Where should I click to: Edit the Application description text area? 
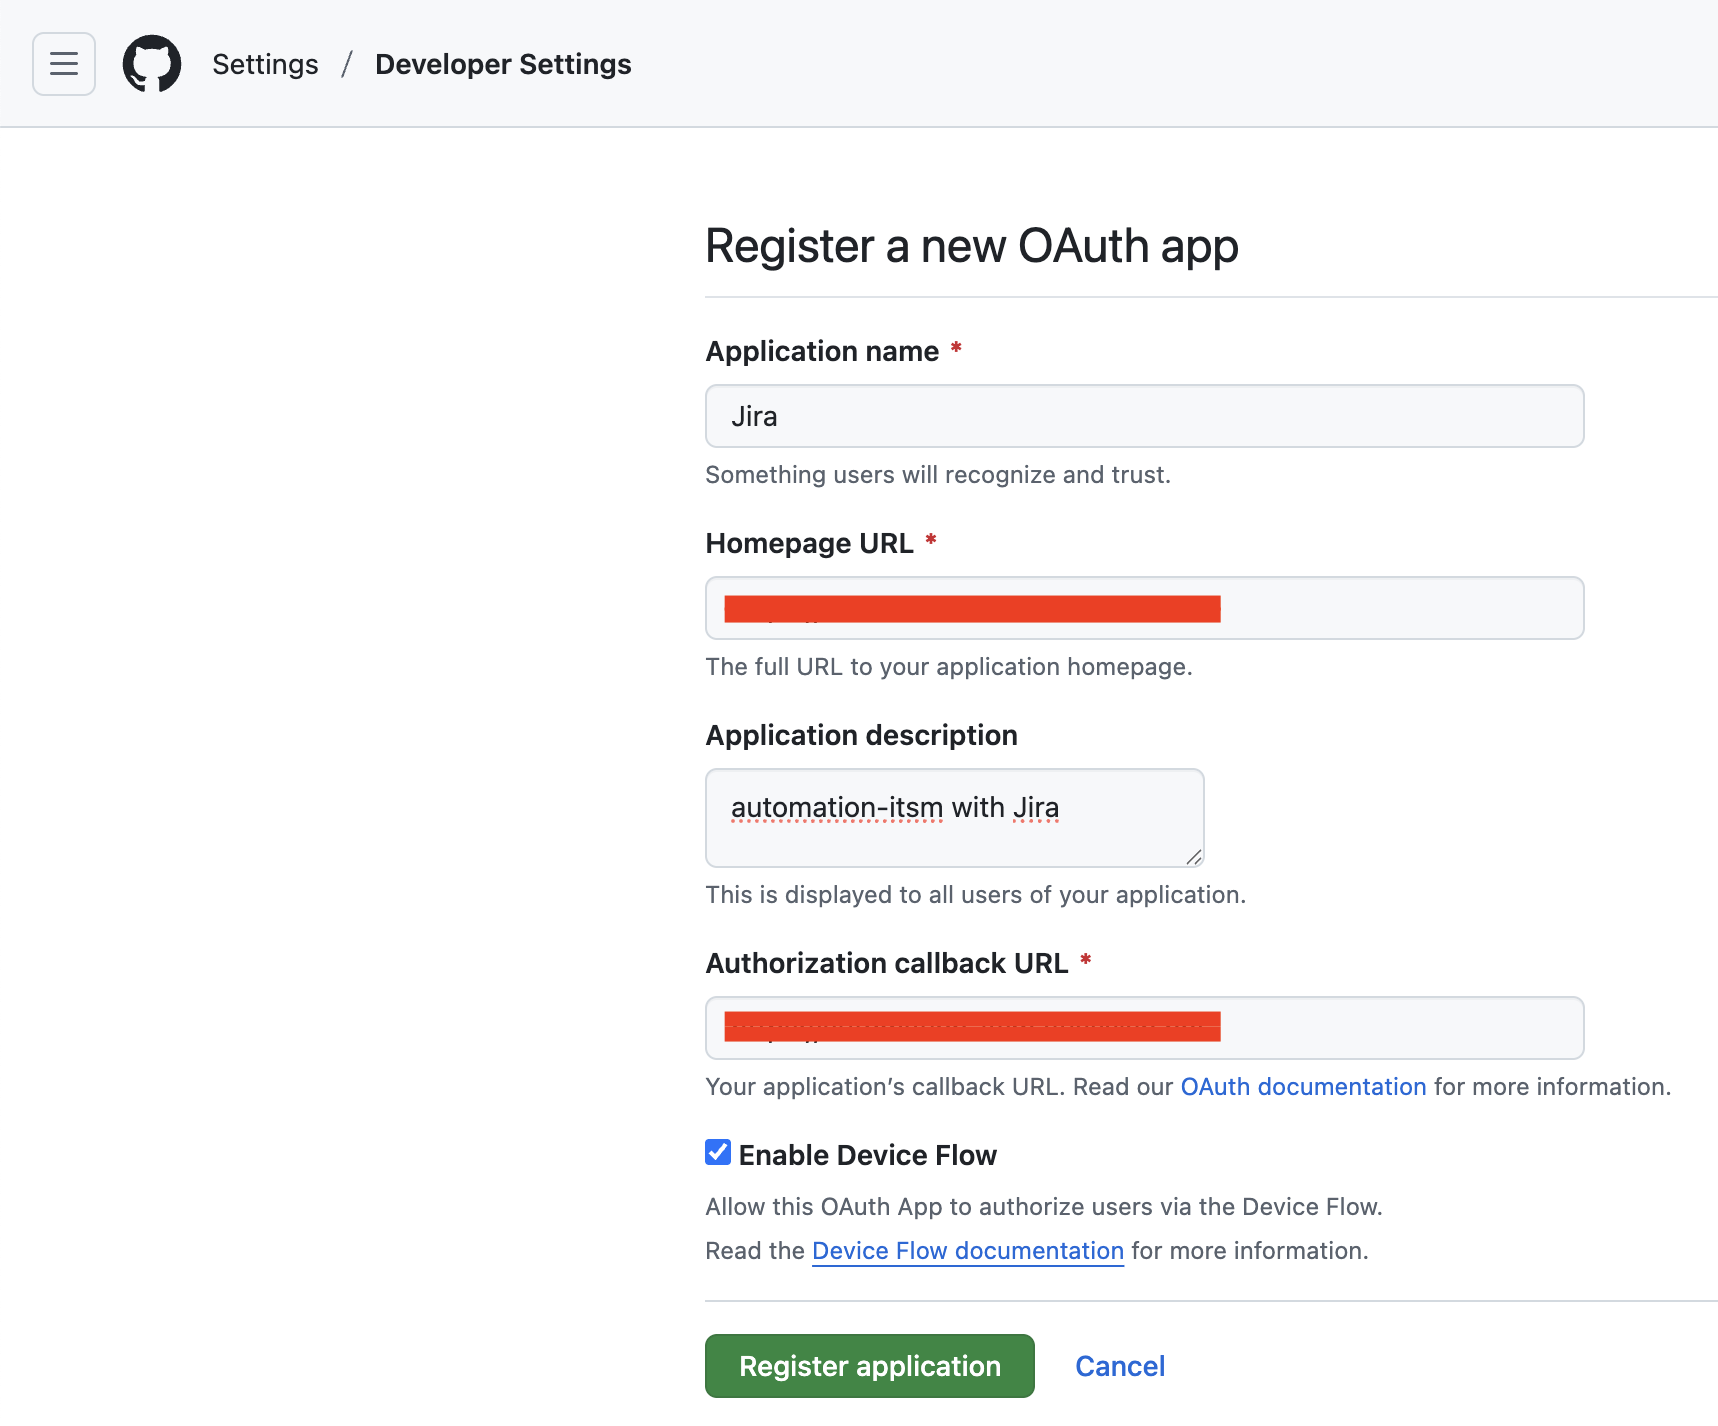pos(954,818)
